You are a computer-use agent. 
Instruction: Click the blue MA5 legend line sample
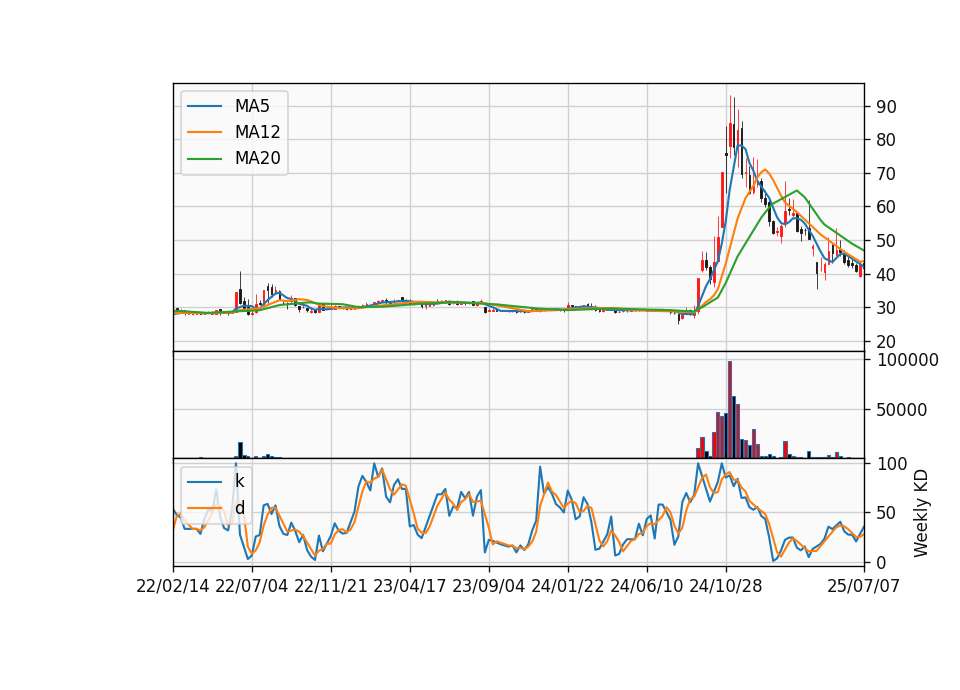(x=204, y=106)
